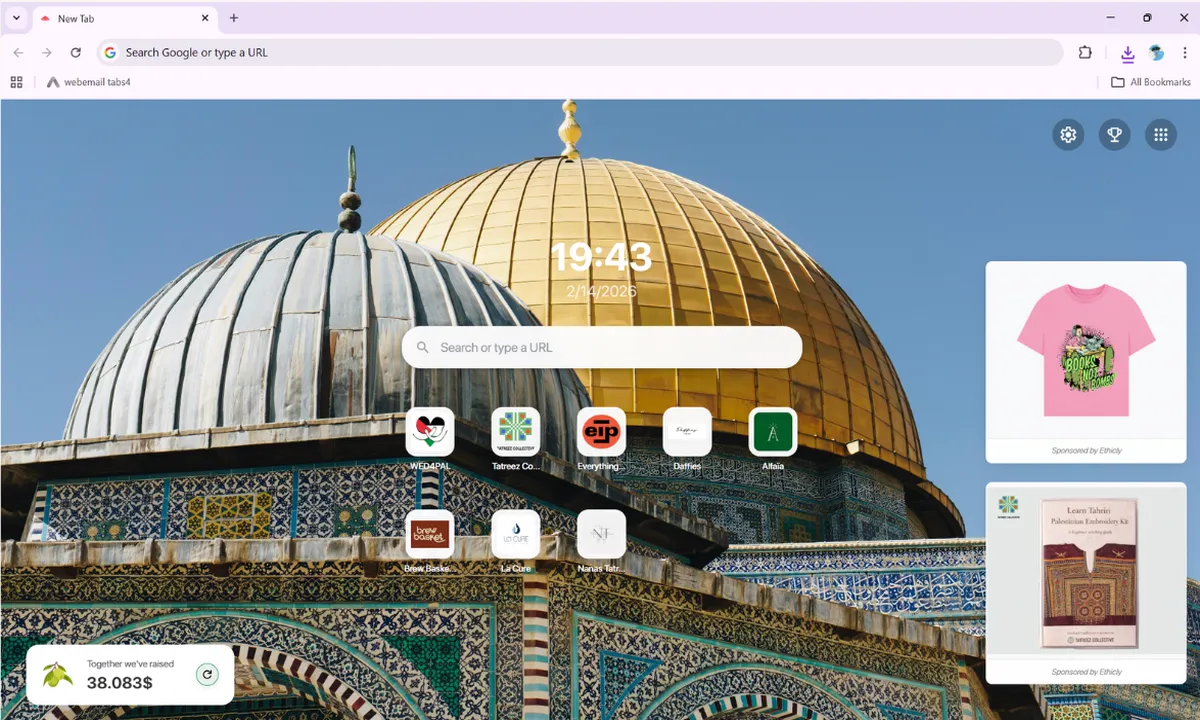Expand the tab search dropdown

(x=16, y=18)
